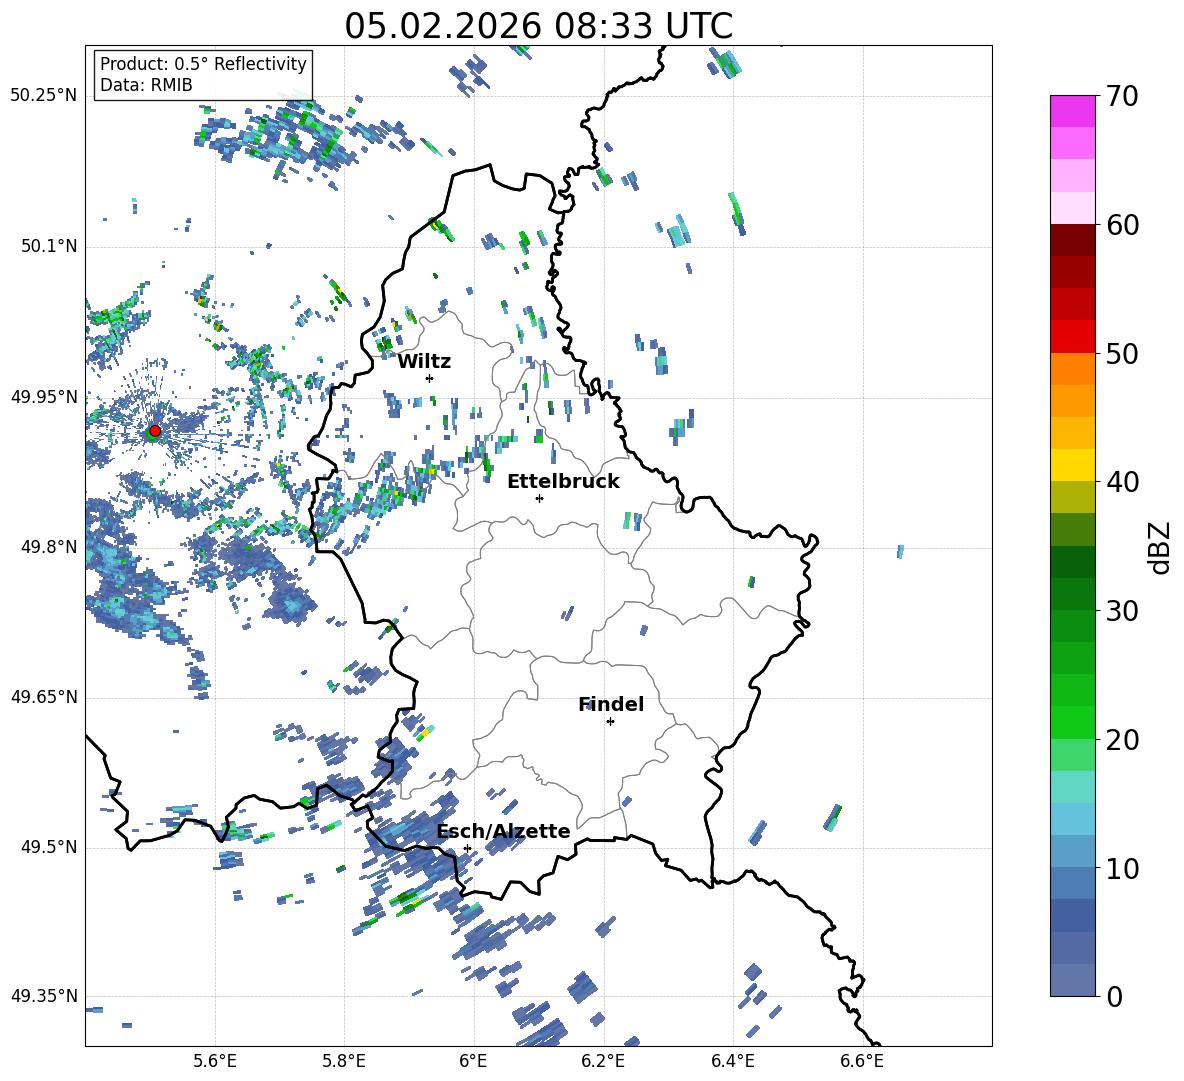Click the 6°E longitude label
1184x1081 pixels.
pos(473,1062)
